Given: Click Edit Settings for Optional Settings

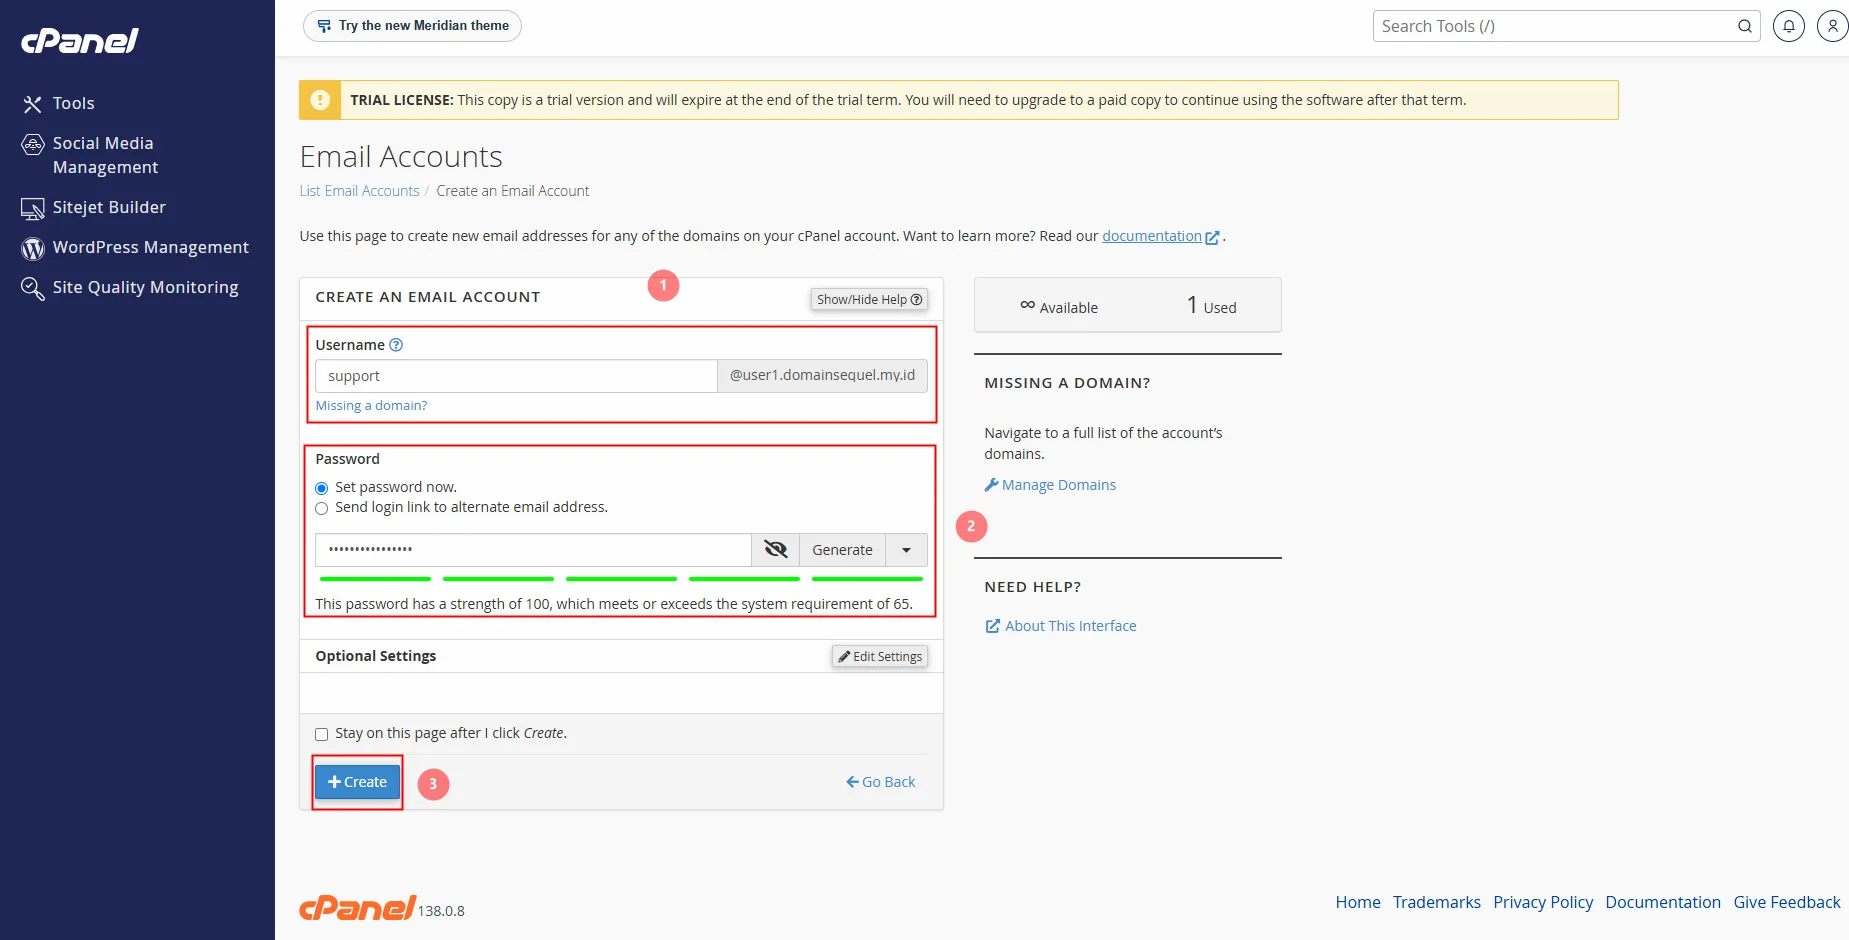Looking at the screenshot, I should click(x=880, y=656).
